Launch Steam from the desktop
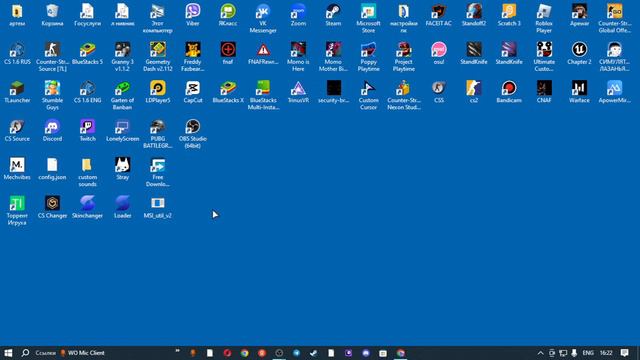 pyautogui.click(x=333, y=15)
